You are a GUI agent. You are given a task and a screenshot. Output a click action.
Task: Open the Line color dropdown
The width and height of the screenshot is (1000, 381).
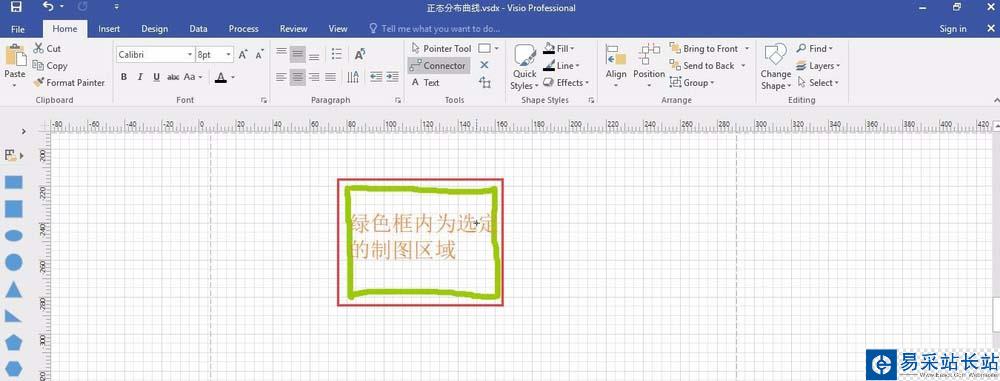pos(561,66)
